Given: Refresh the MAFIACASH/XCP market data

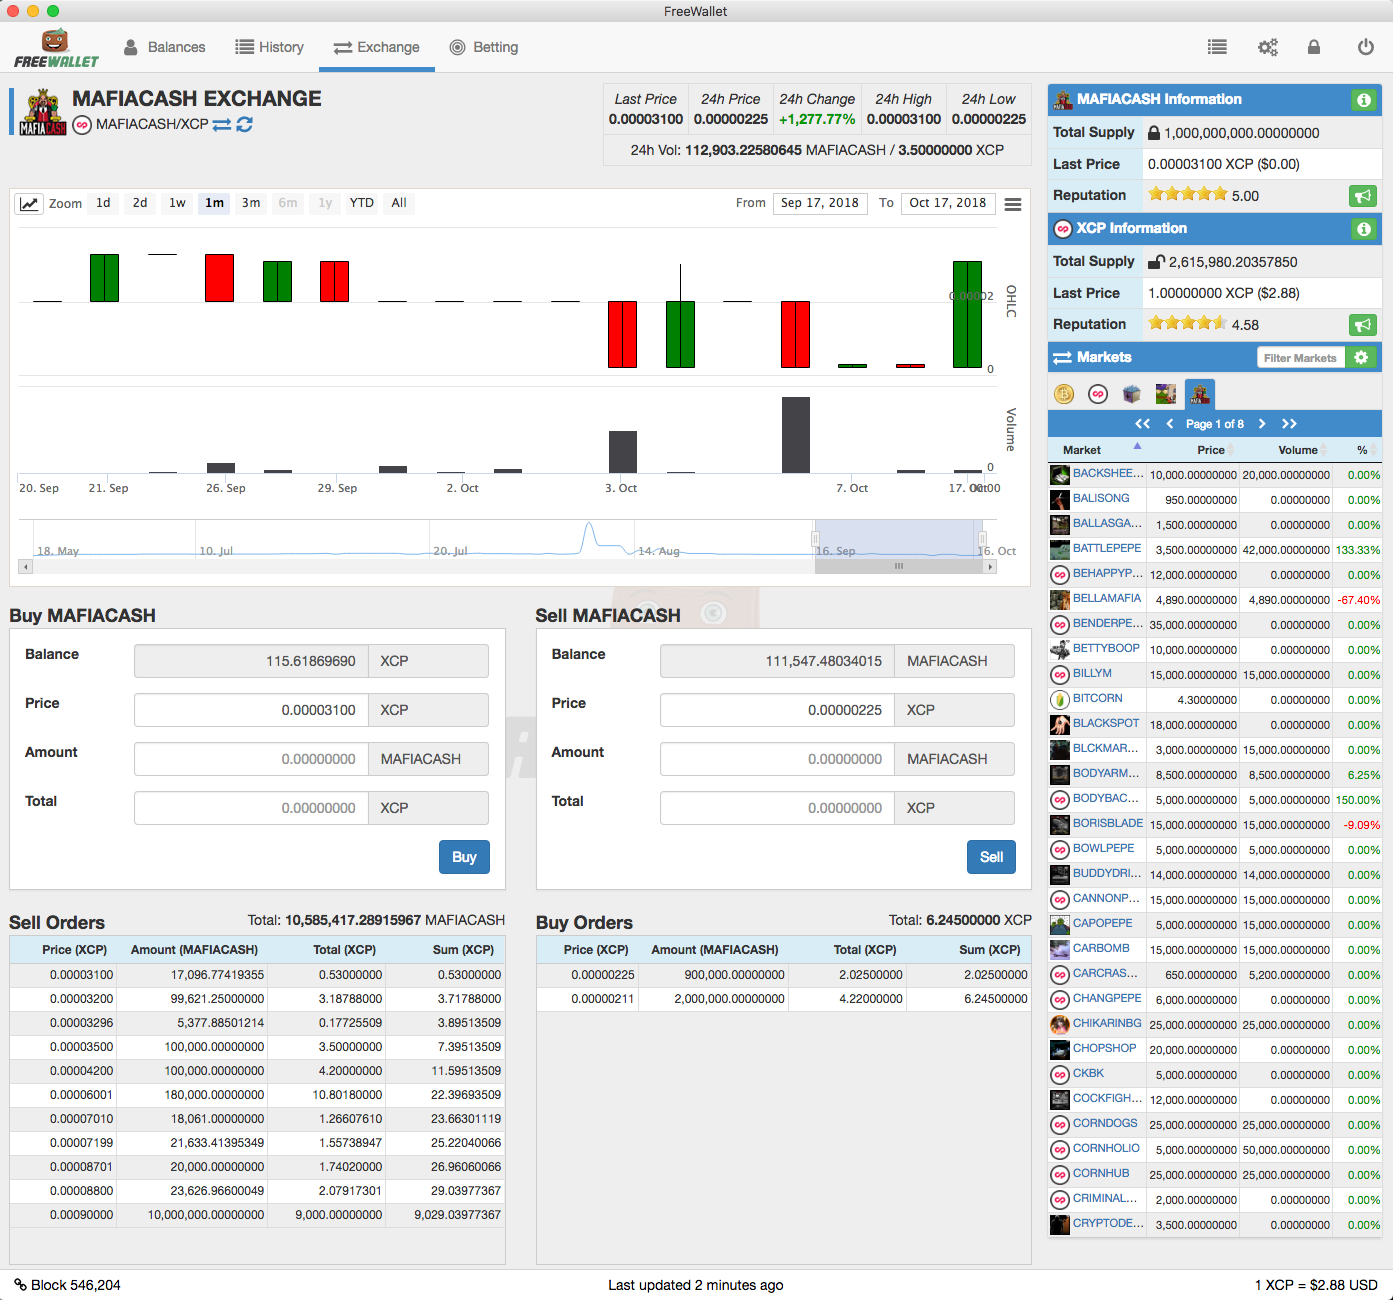Looking at the screenshot, I should [245, 125].
